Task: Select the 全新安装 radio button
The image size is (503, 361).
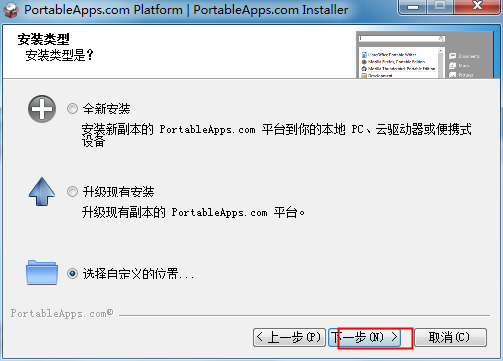Action: [x=72, y=109]
